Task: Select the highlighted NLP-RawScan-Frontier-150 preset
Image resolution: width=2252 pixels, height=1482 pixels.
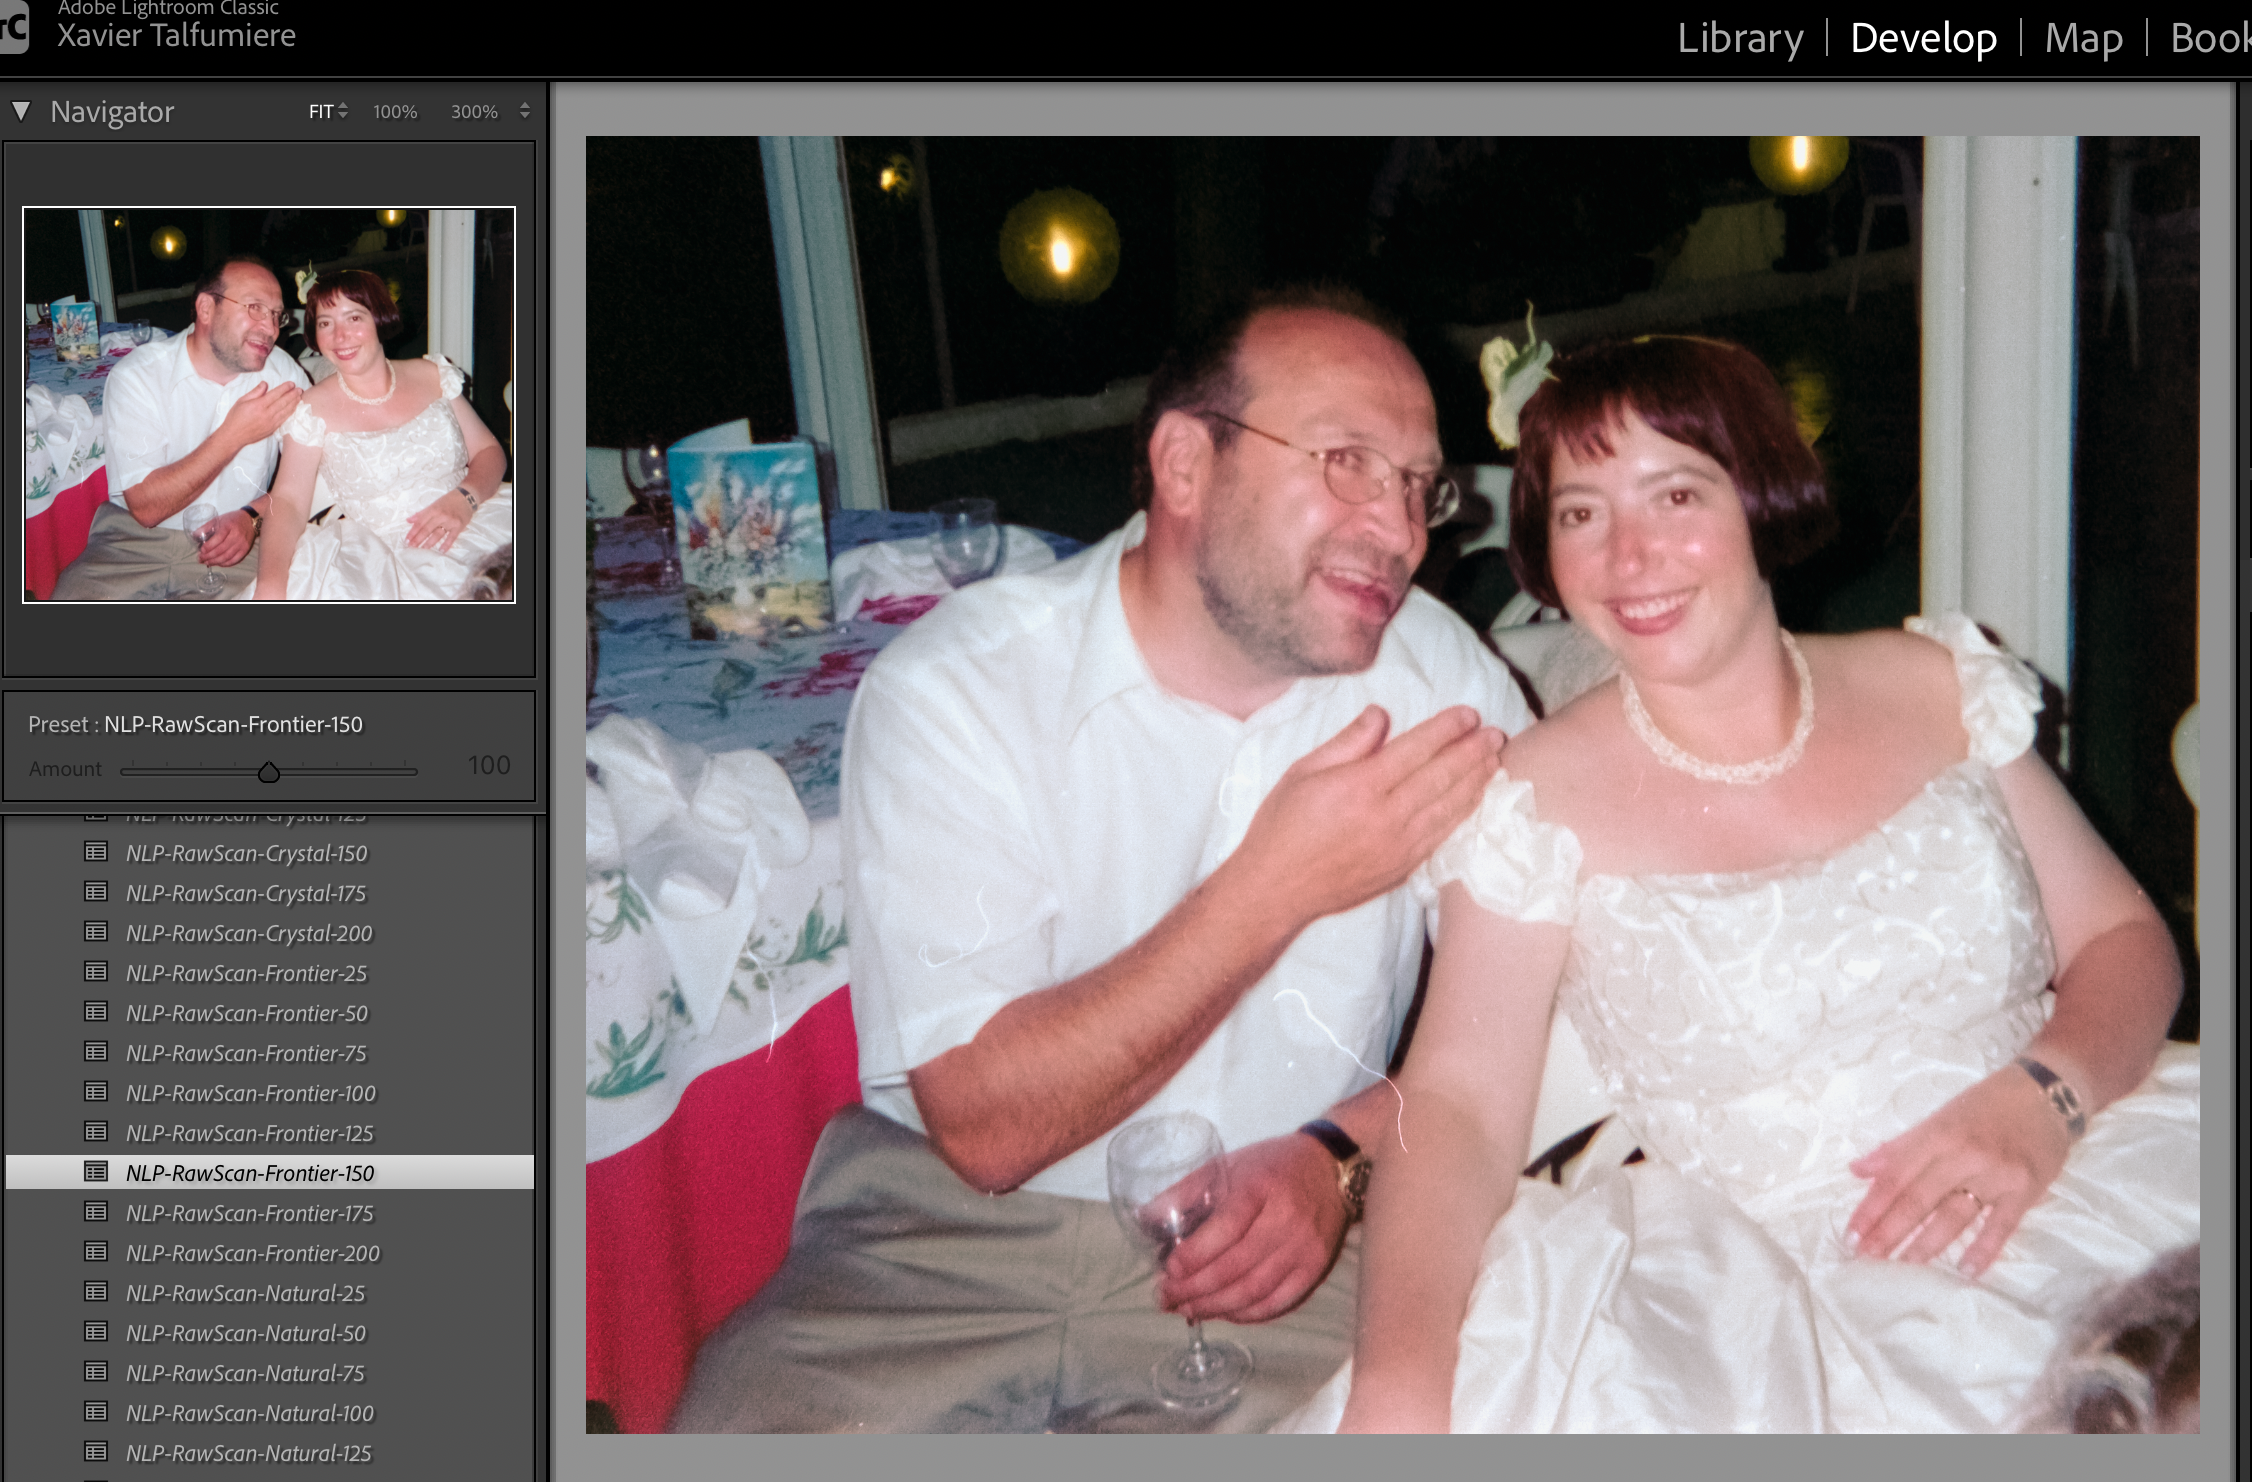Action: tap(270, 1173)
